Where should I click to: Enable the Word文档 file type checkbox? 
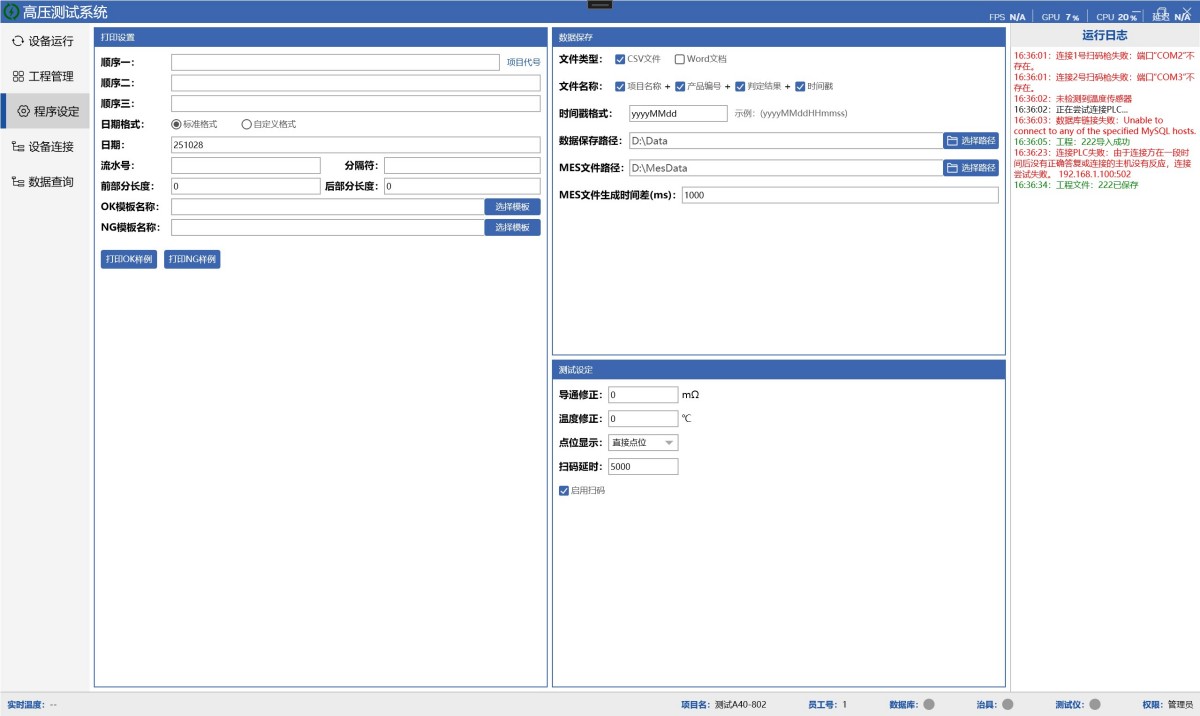tap(680, 59)
